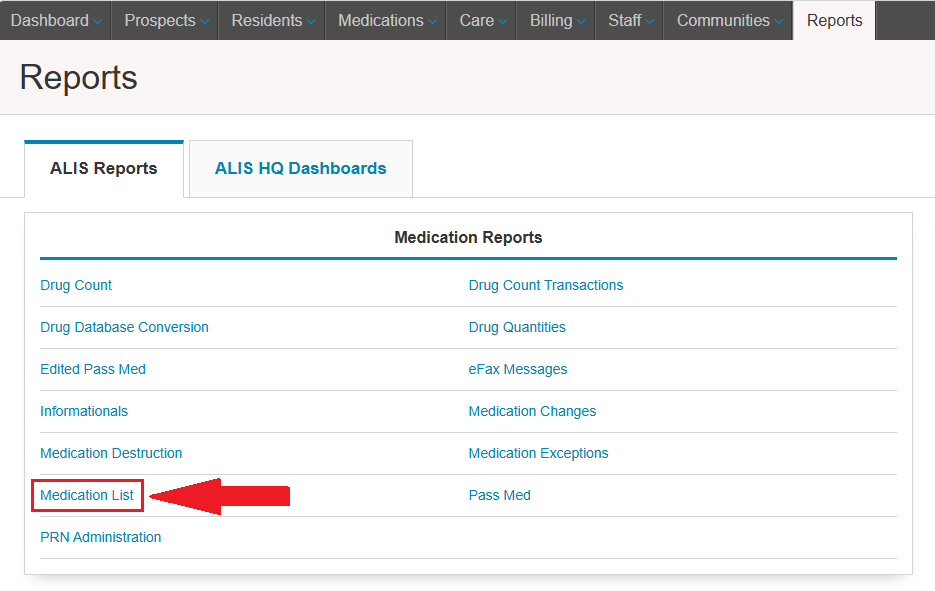Open the Medication Exceptions report
This screenshot has width=935, height=591.
click(538, 453)
